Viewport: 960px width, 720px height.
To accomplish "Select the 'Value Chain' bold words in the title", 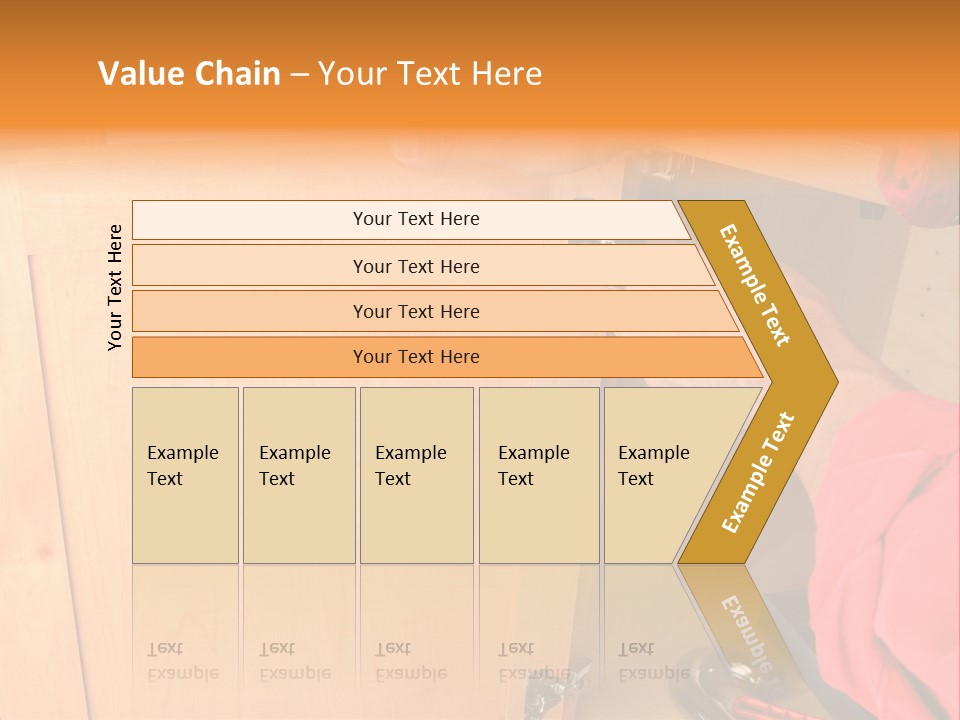I will click(189, 73).
